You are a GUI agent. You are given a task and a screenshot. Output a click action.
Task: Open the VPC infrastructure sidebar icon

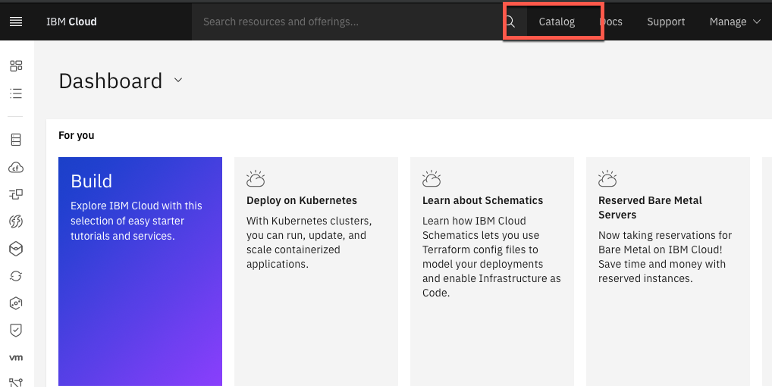(16, 194)
